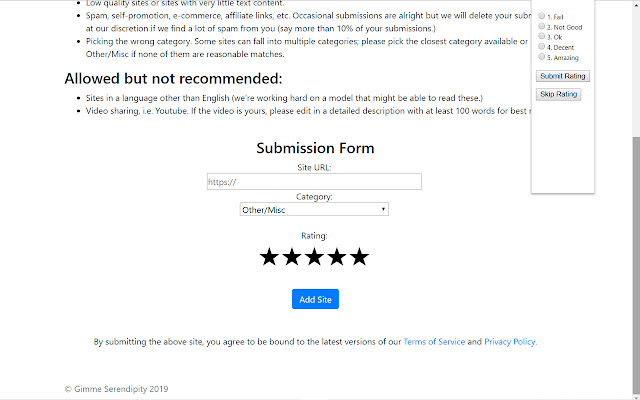Image resolution: width=640 pixels, height=400 pixels.
Task: Pick the "4. Decent" rating option
Action: pos(542,47)
